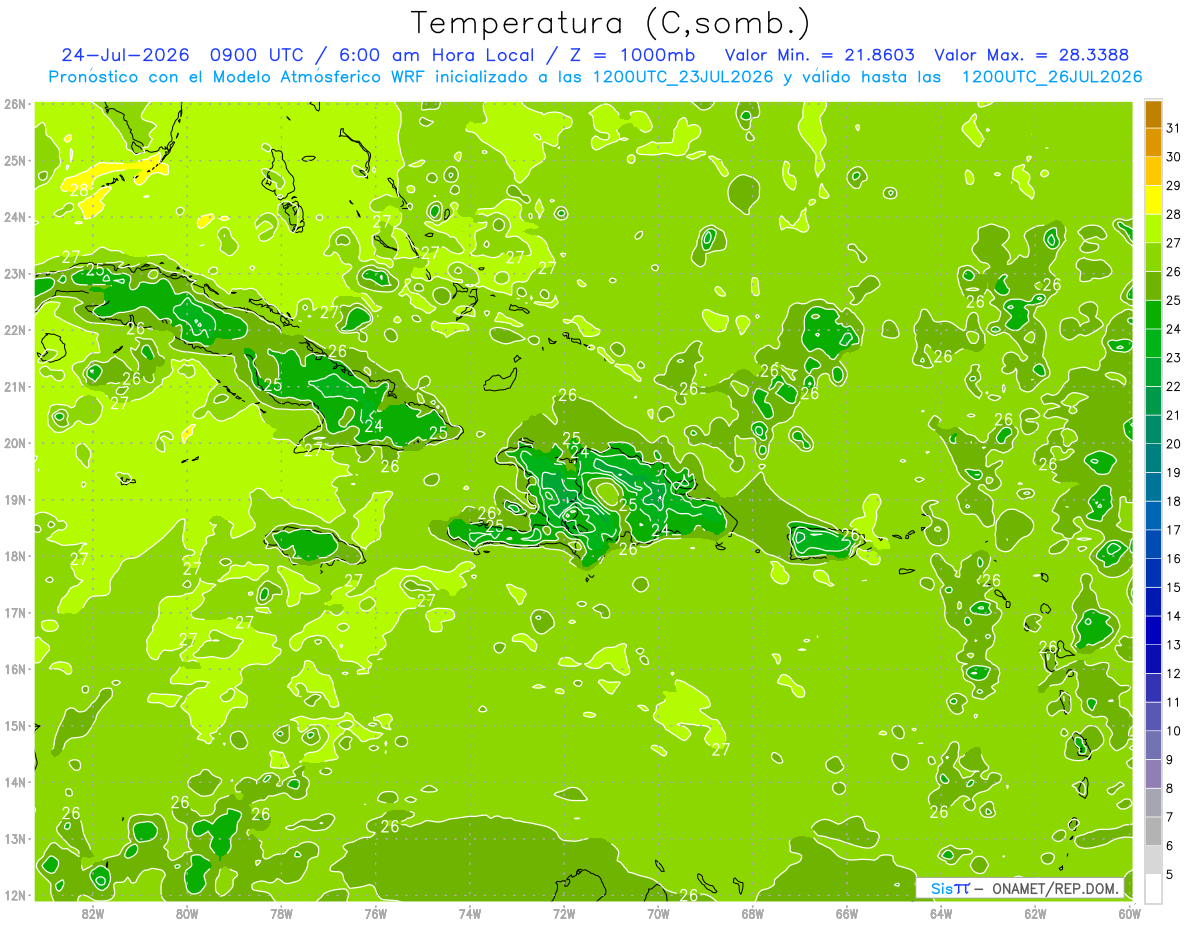
Task: Click the 62W longitude label
Action: point(1035,913)
